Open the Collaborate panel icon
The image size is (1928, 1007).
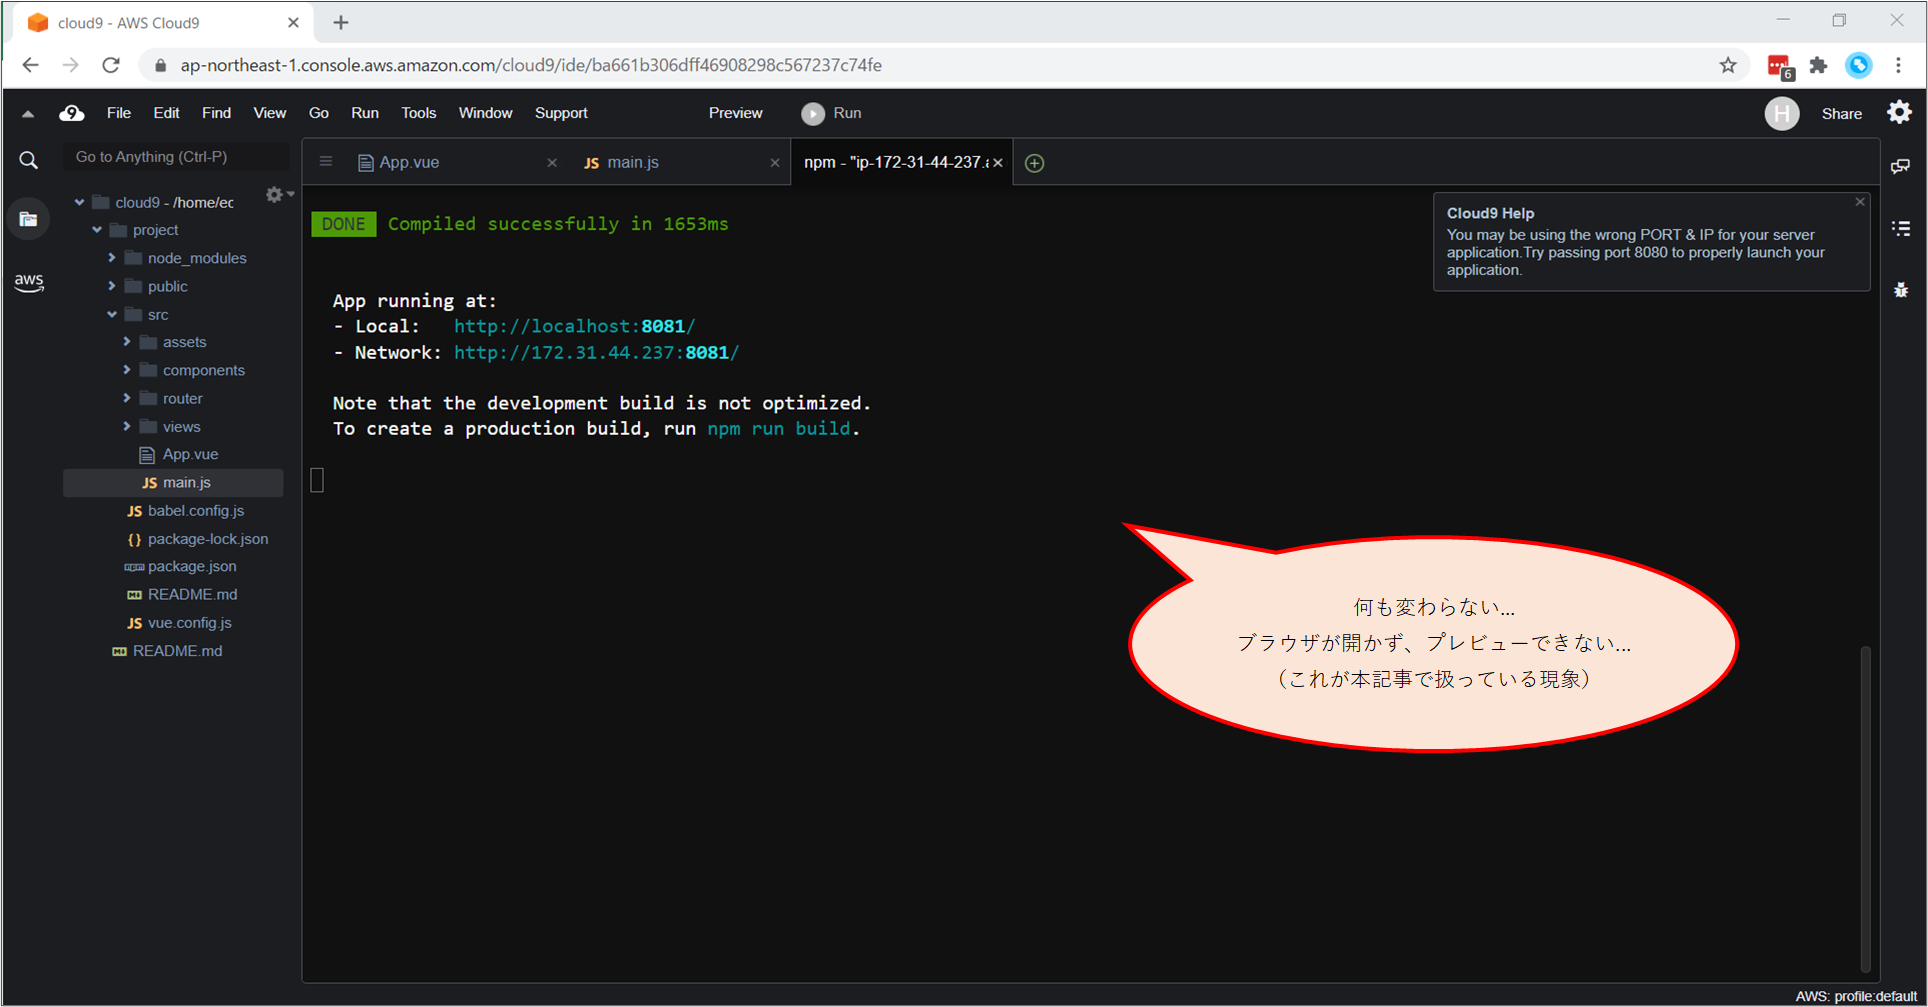(x=1901, y=166)
